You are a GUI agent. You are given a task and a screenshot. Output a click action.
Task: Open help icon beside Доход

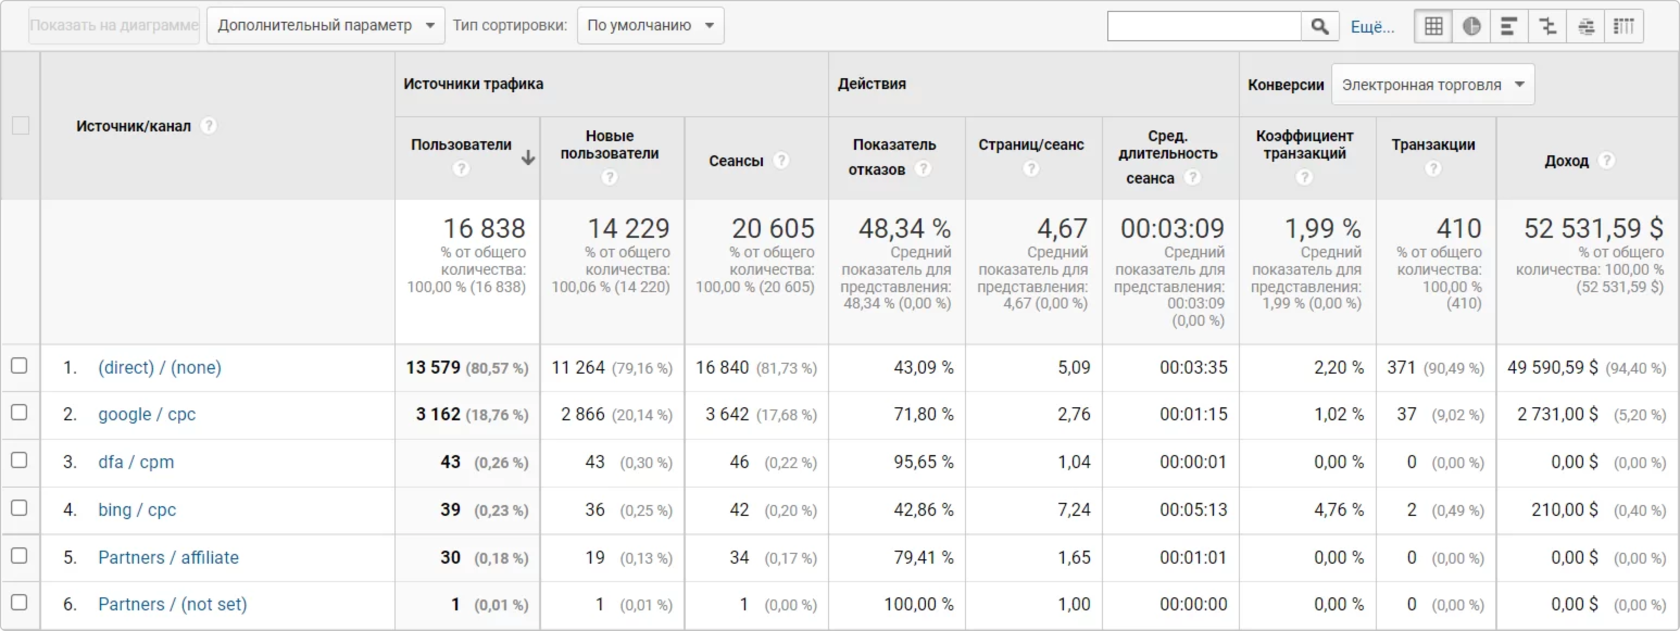coord(1606,160)
